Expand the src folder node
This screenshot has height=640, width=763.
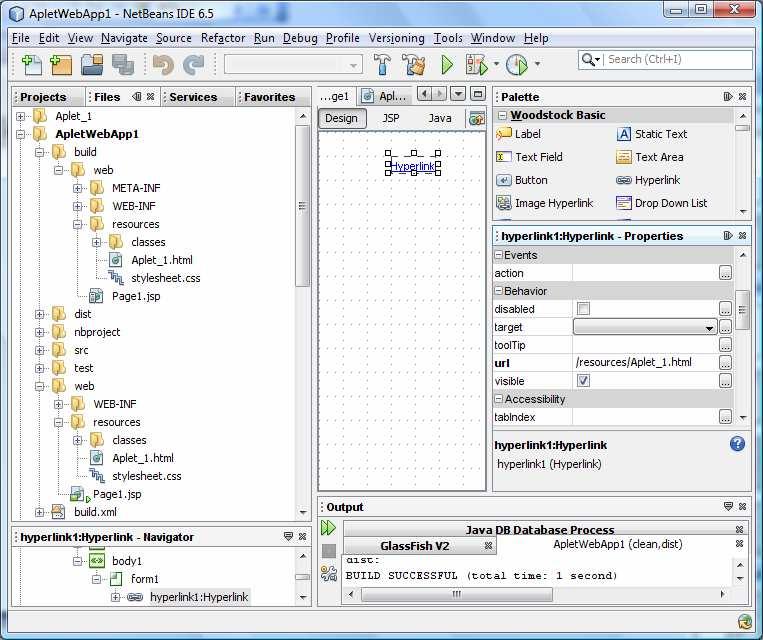coord(39,350)
